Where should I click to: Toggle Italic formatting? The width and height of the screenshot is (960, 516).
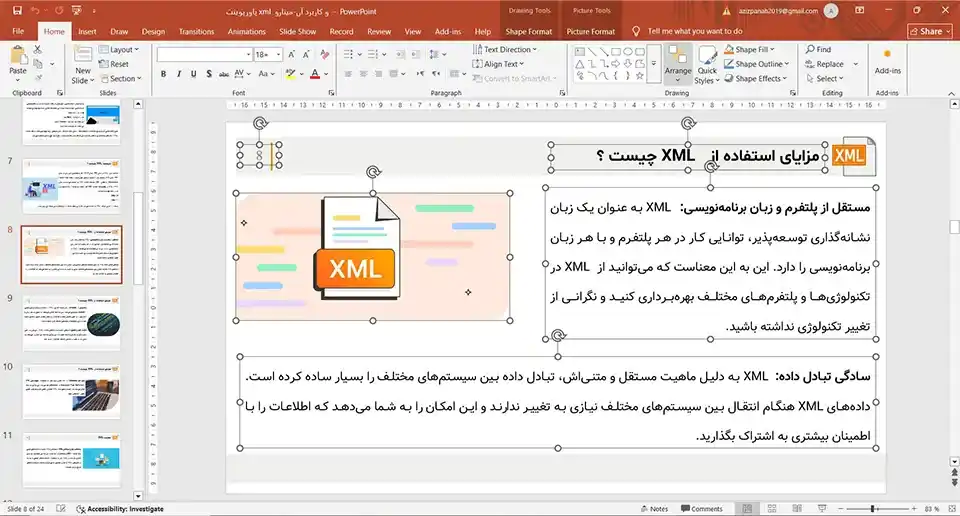(178, 73)
